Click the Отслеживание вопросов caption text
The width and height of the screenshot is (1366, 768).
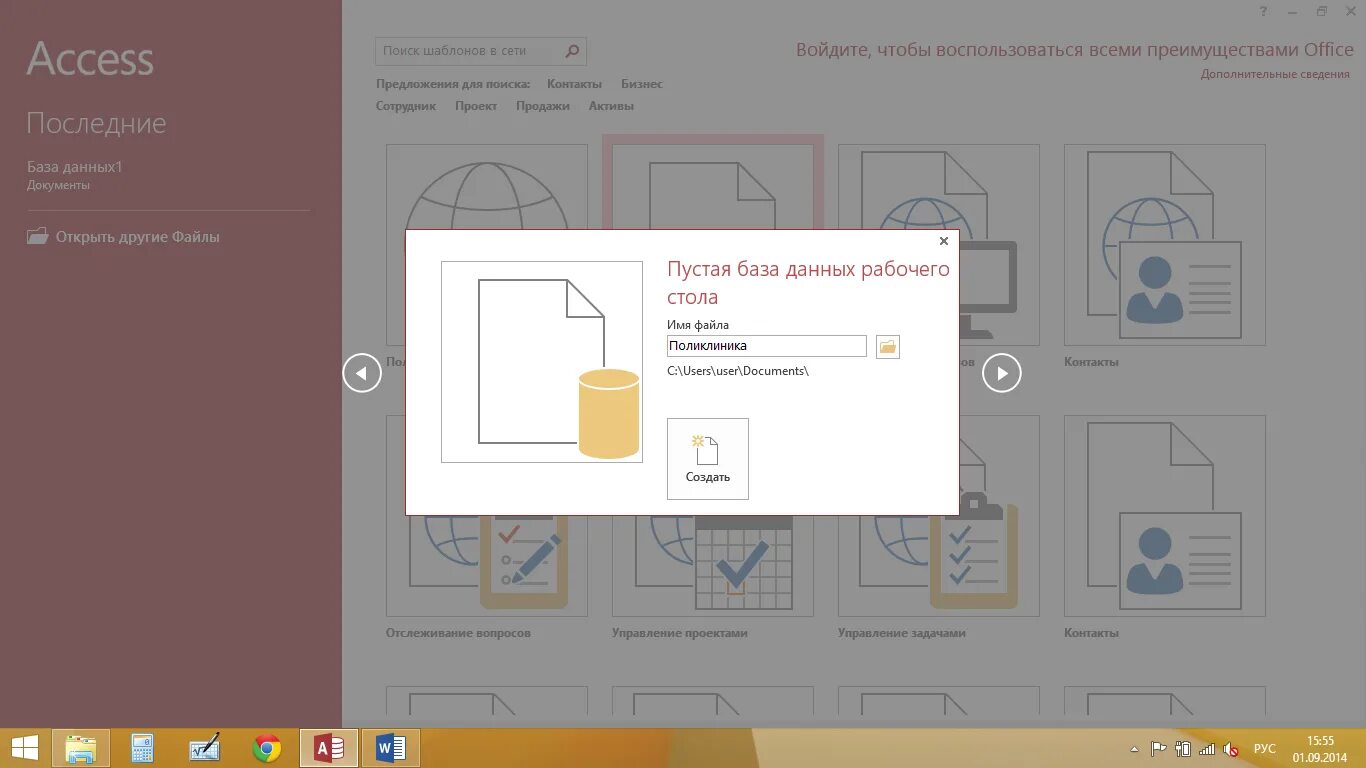pyautogui.click(x=458, y=633)
